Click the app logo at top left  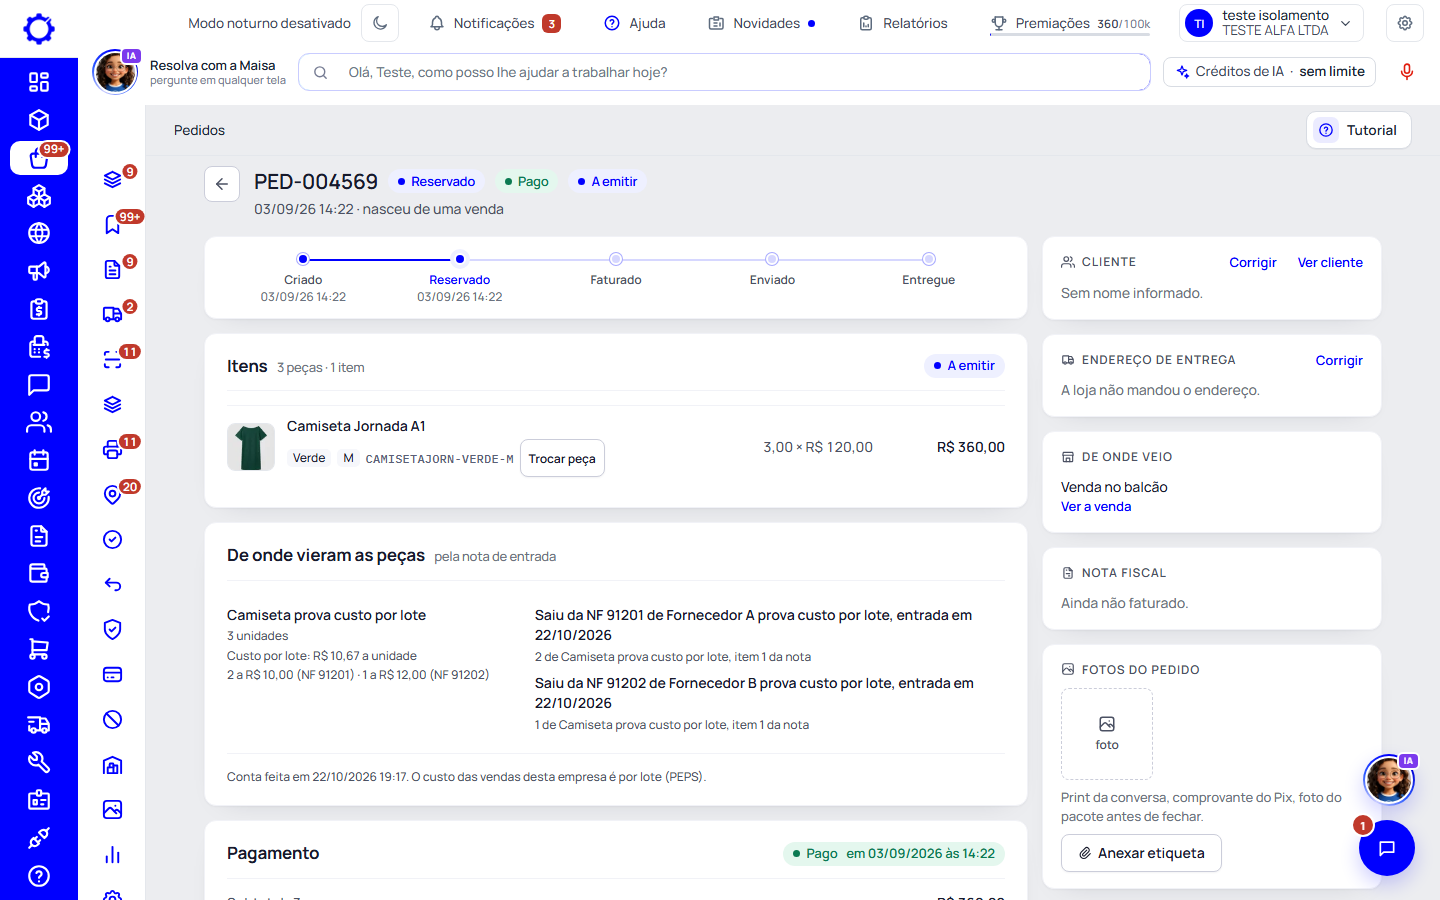click(x=39, y=29)
